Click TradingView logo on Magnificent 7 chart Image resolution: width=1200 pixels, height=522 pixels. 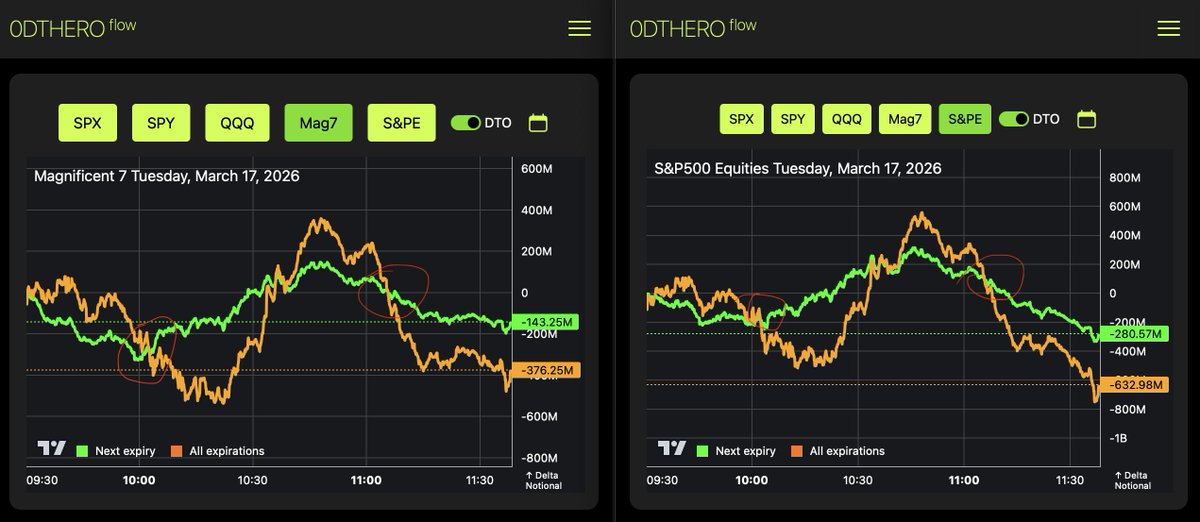pyautogui.click(x=50, y=449)
